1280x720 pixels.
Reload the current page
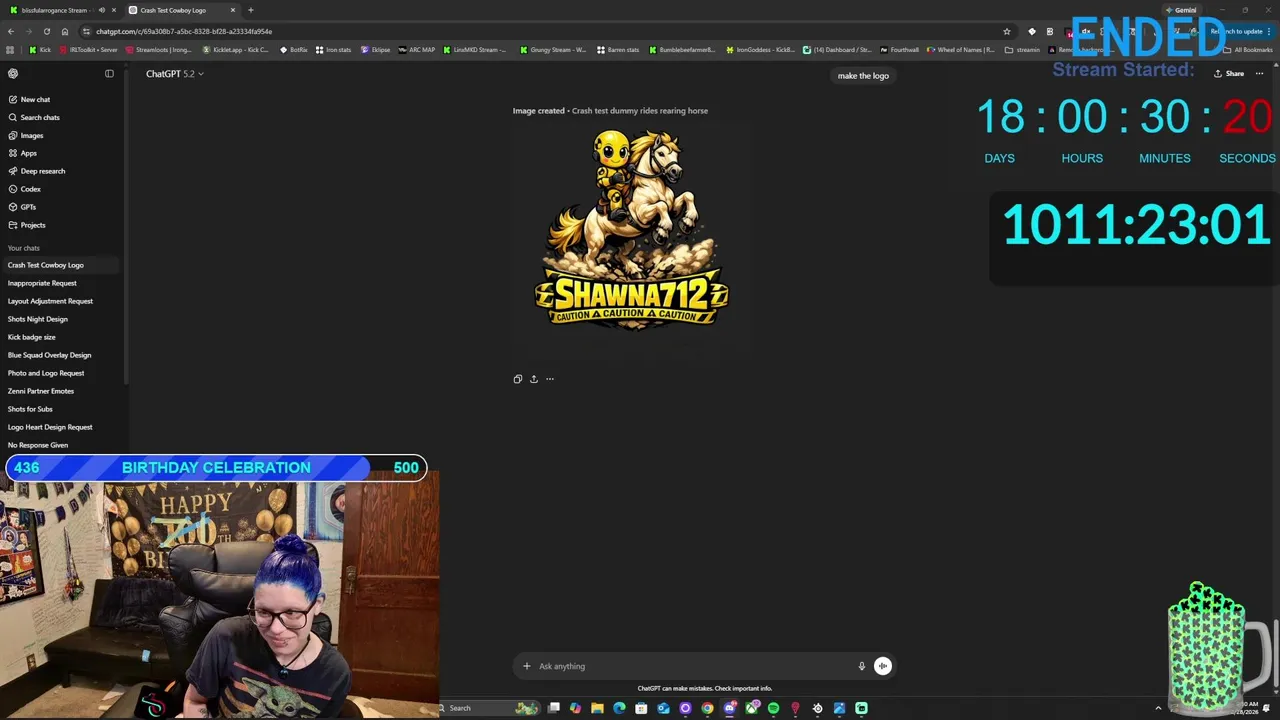(46, 31)
